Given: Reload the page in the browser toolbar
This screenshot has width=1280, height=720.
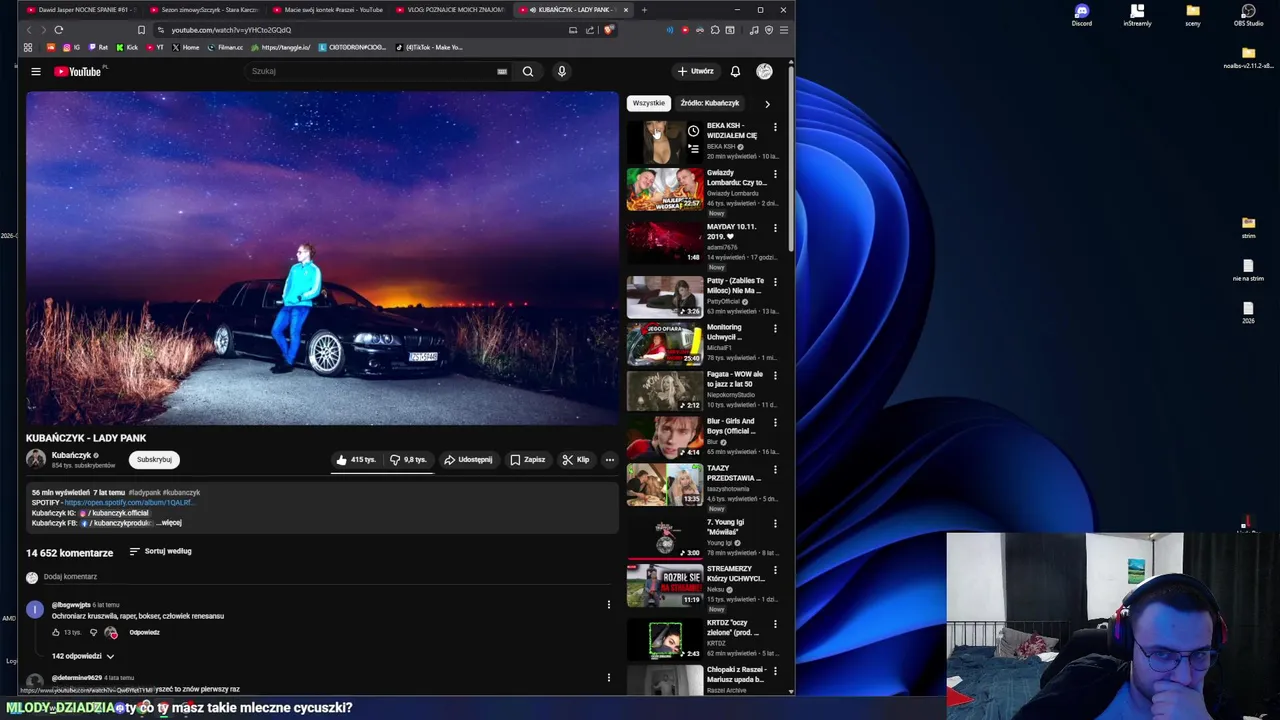Looking at the screenshot, I should (59, 30).
